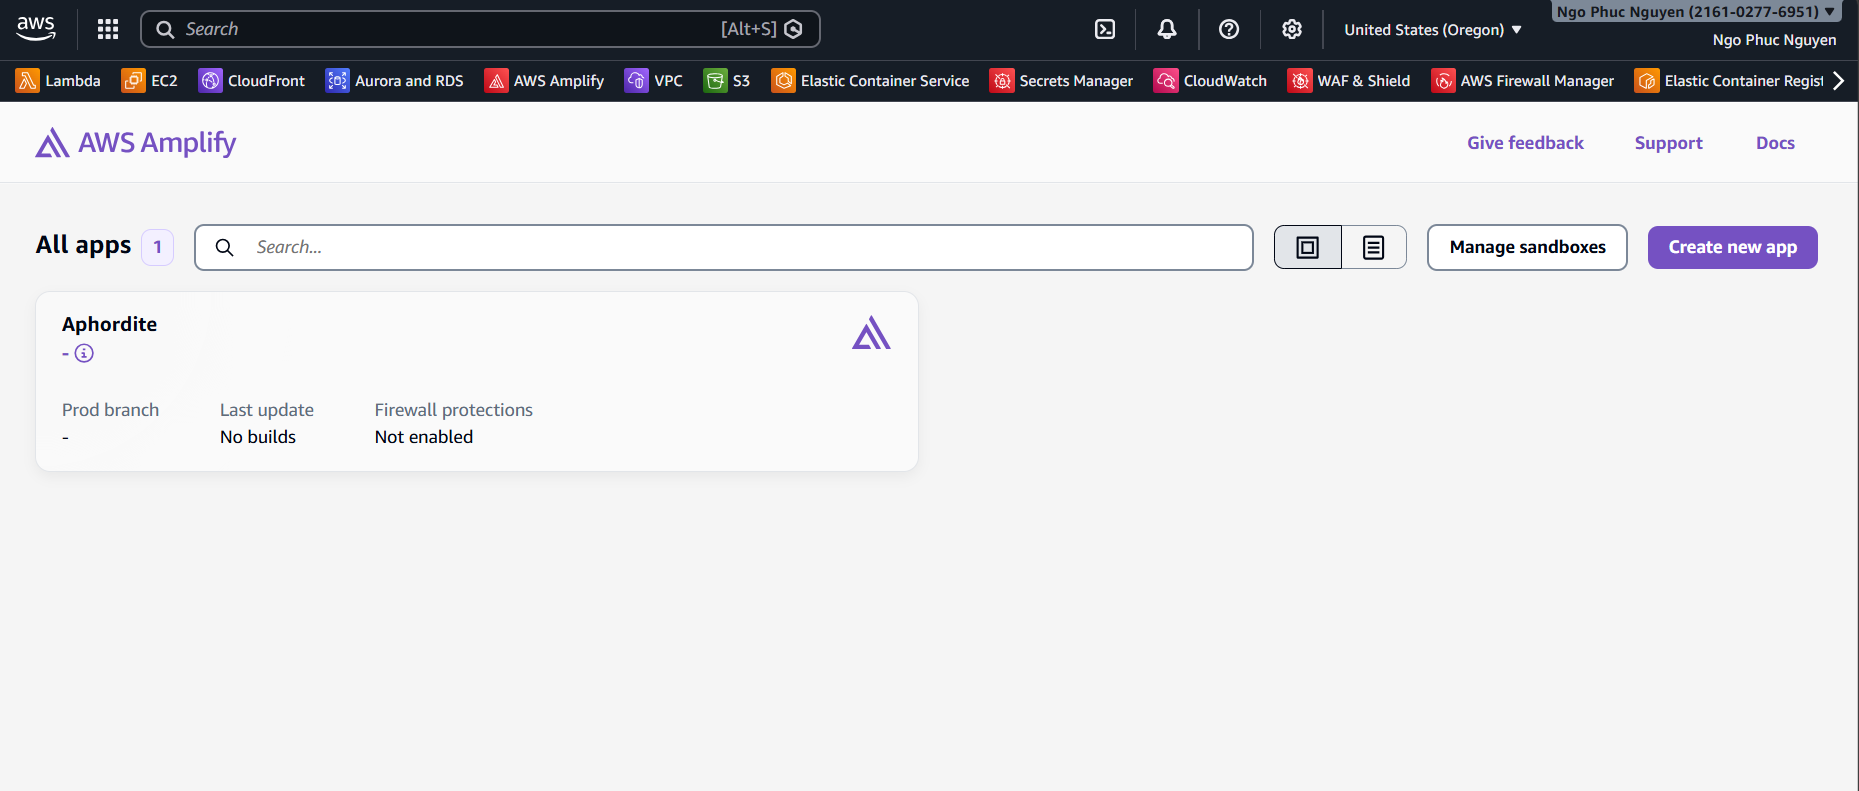Open the Elastic Container Registry shortcut

[1729, 81]
